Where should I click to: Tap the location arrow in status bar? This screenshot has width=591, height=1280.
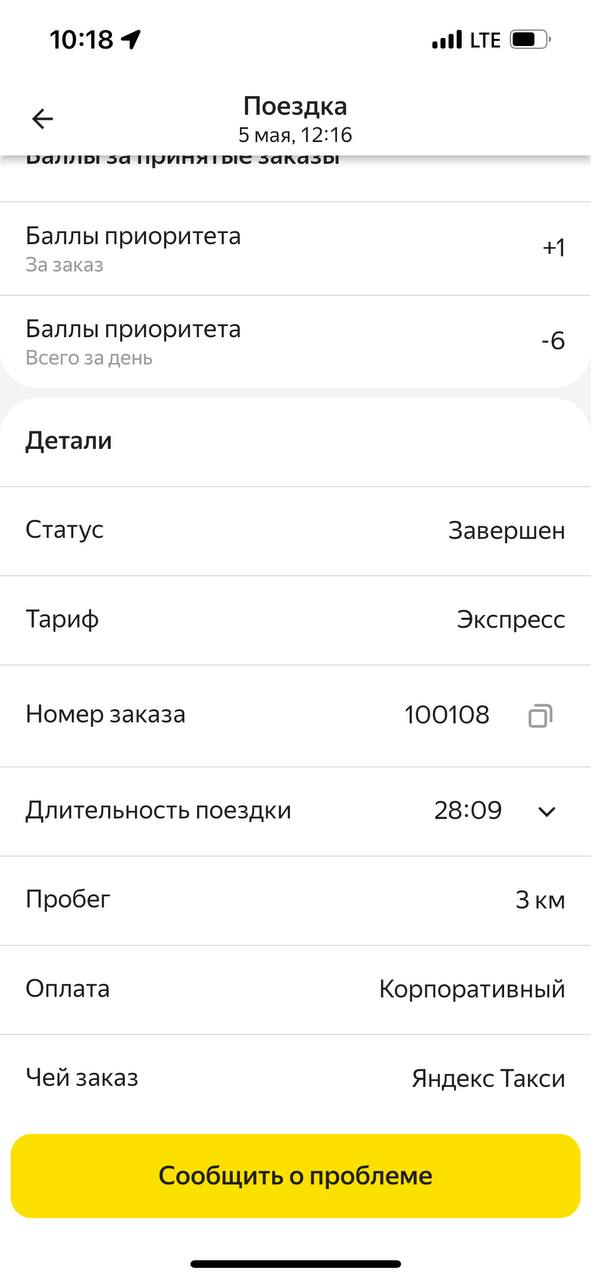(x=131, y=40)
